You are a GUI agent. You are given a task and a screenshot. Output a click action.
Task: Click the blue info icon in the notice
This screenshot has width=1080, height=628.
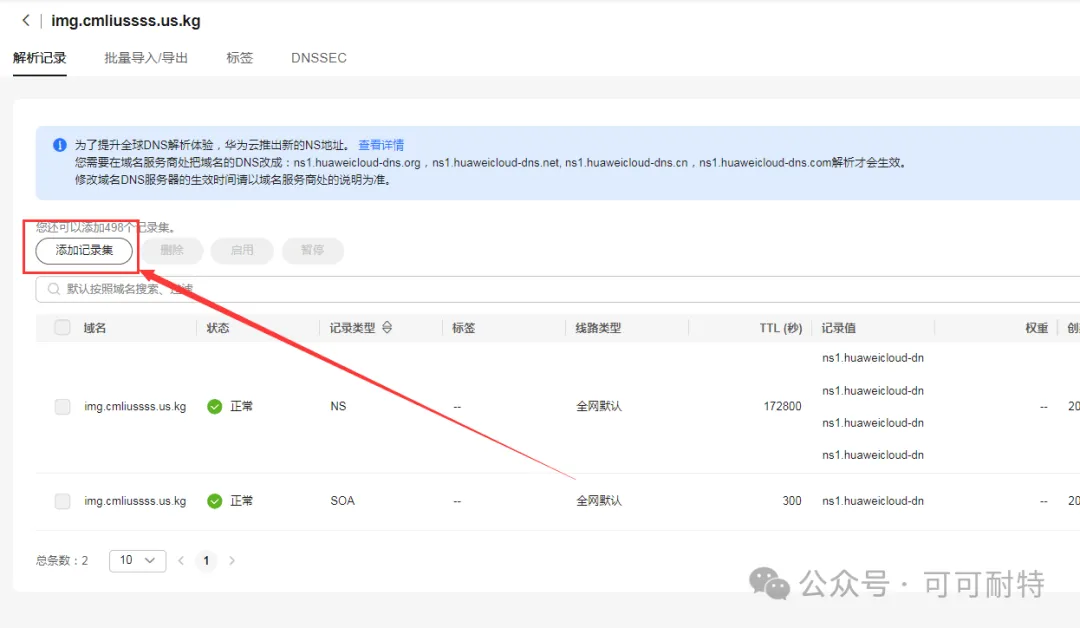[60, 145]
